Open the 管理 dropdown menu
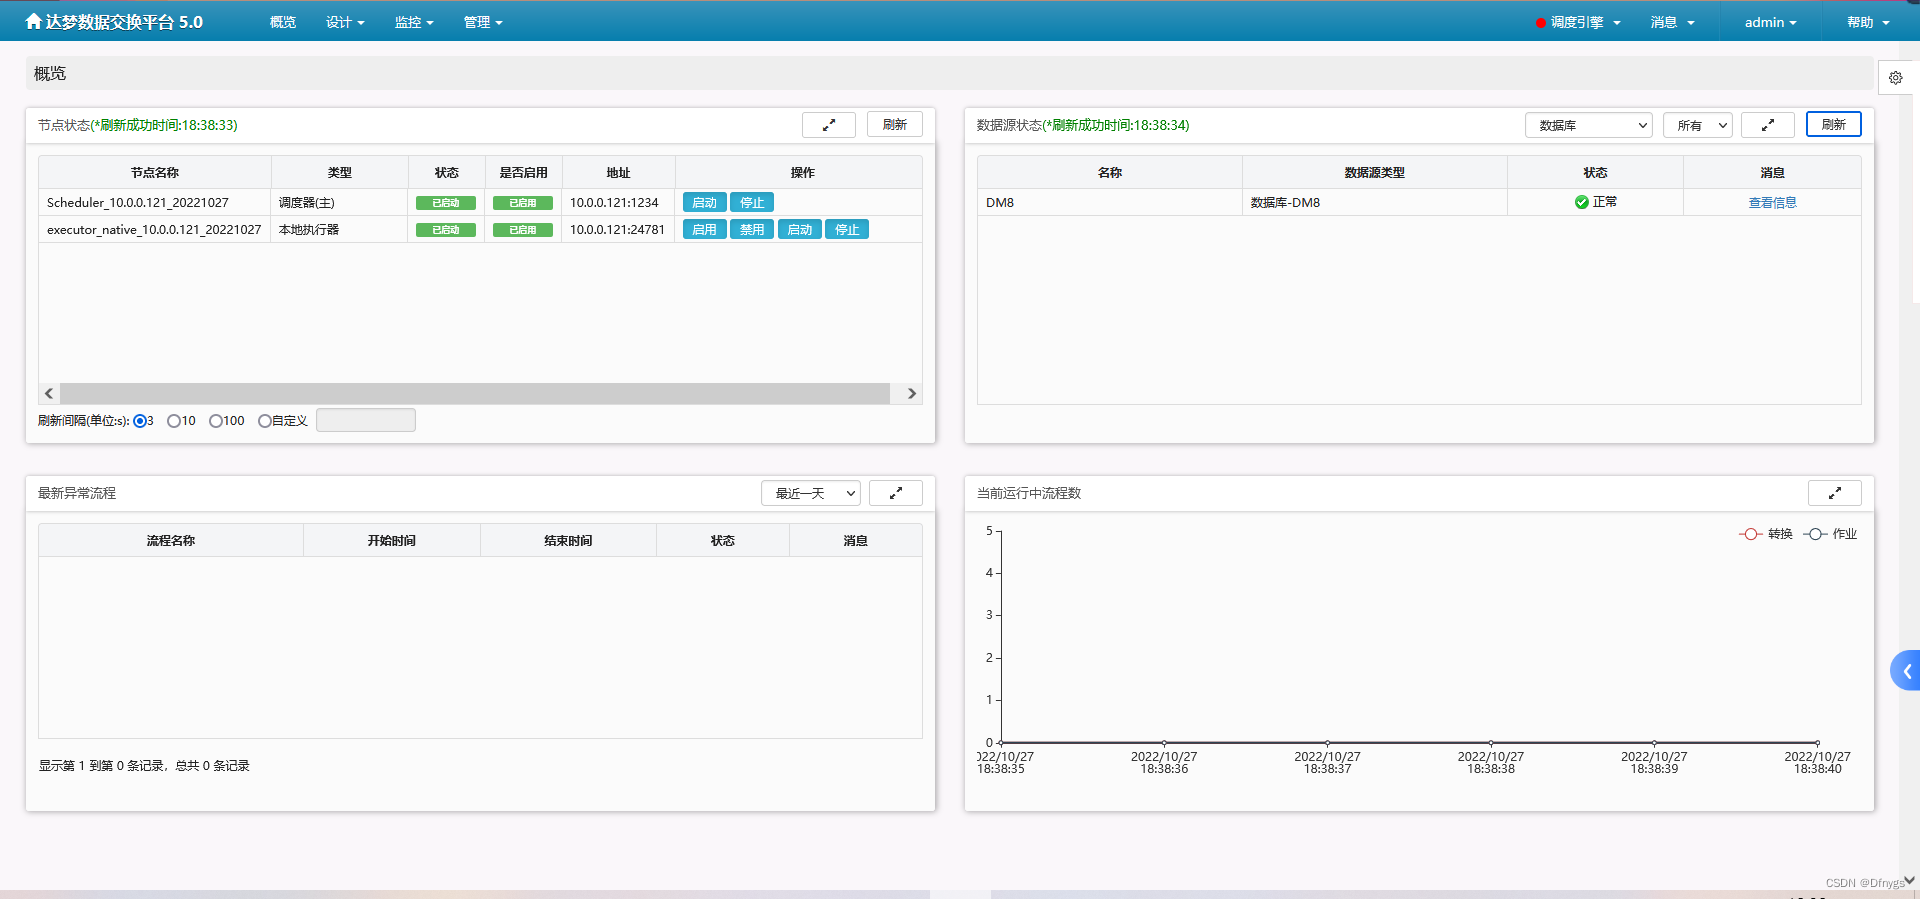Image resolution: width=1920 pixels, height=899 pixels. tap(483, 22)
